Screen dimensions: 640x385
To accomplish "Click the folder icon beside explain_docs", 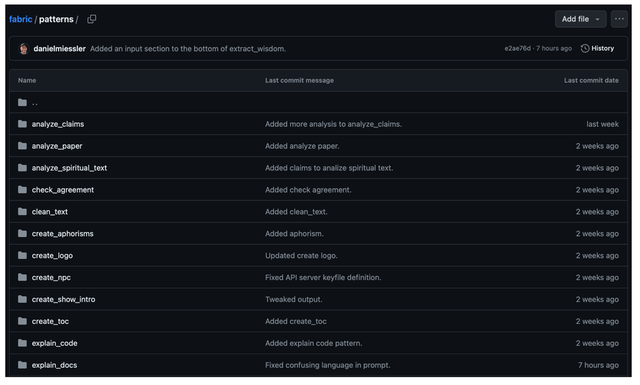I will point(22,365).
